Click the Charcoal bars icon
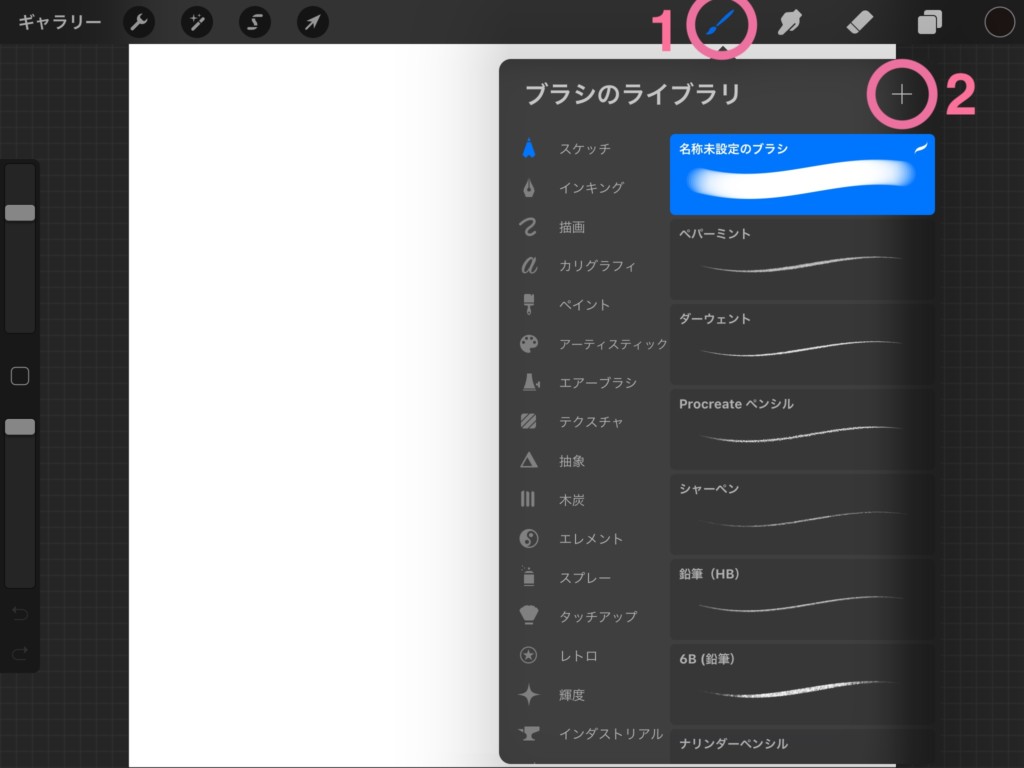 pos(528,500)
